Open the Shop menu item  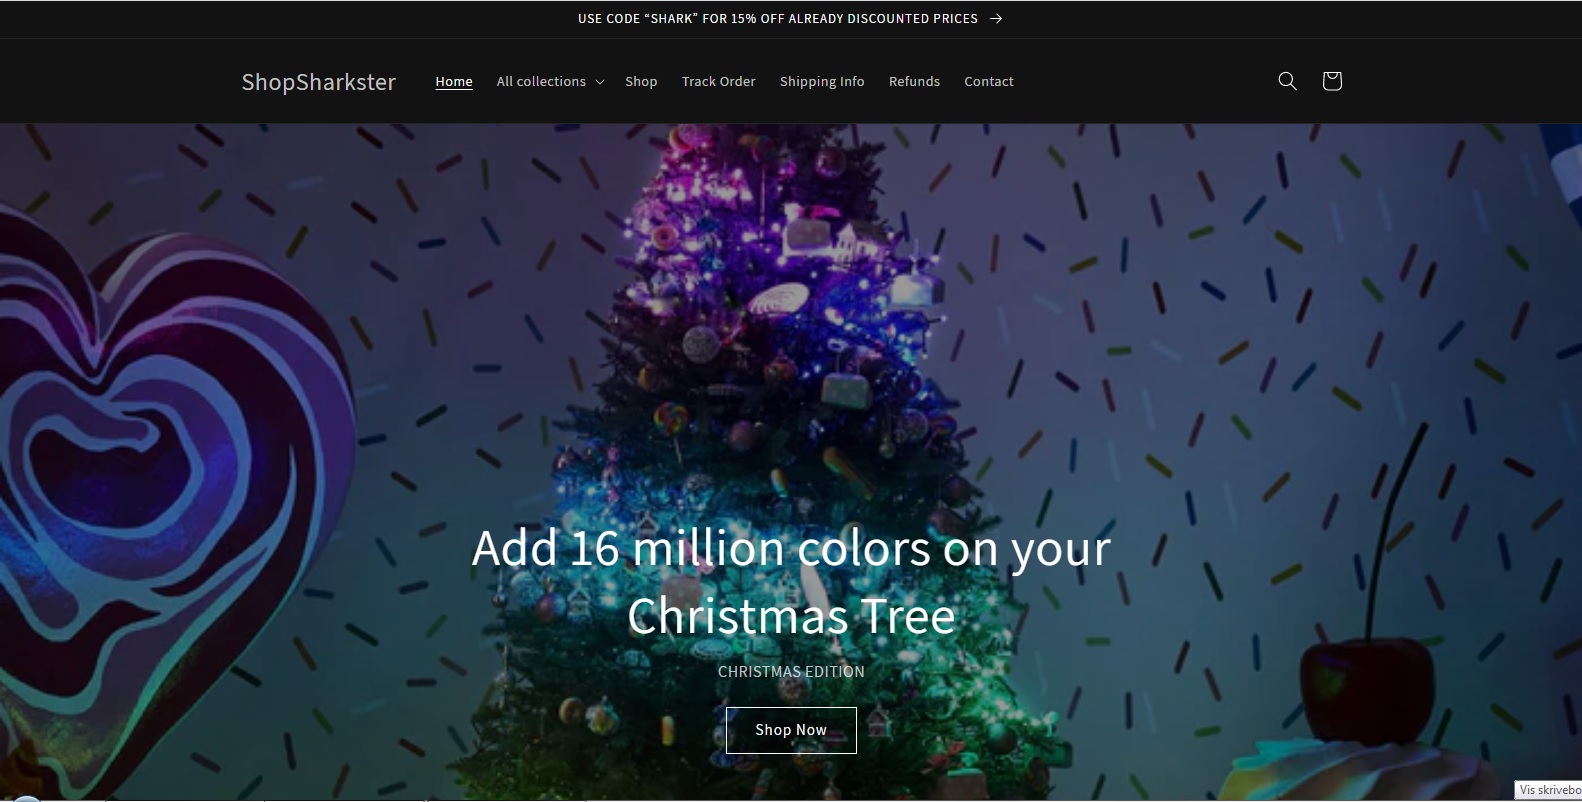coord(641,82)
